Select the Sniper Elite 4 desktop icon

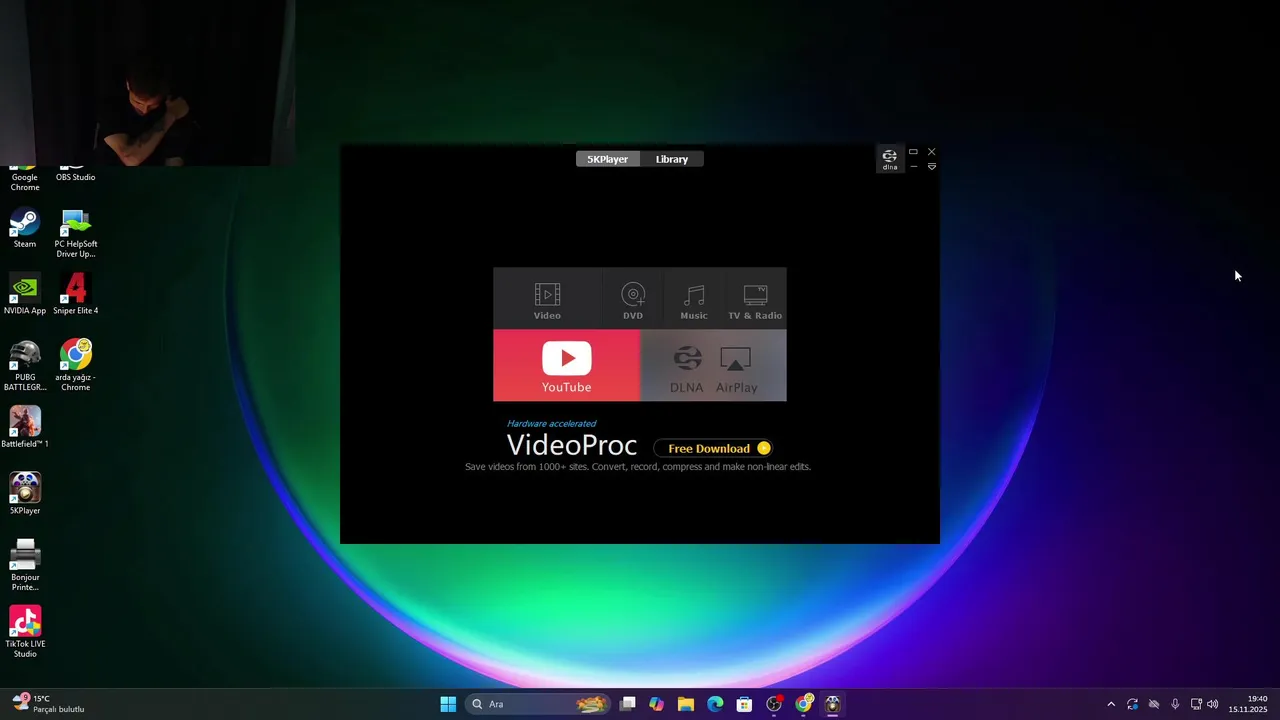point(76,295)
